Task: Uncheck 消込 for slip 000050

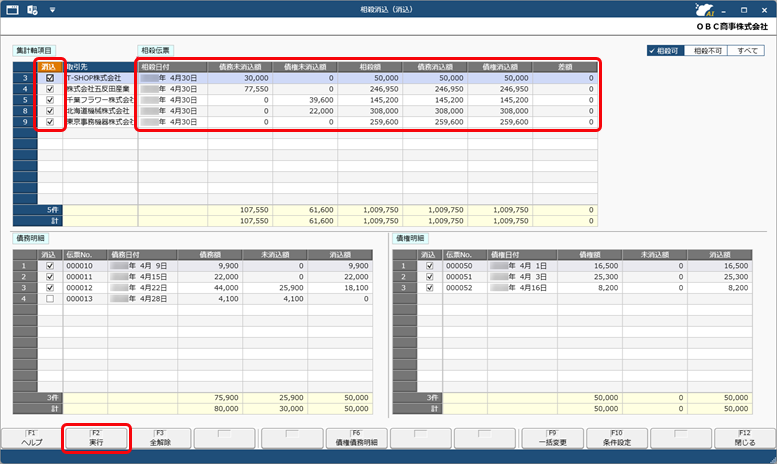Action: coord(430,266)
